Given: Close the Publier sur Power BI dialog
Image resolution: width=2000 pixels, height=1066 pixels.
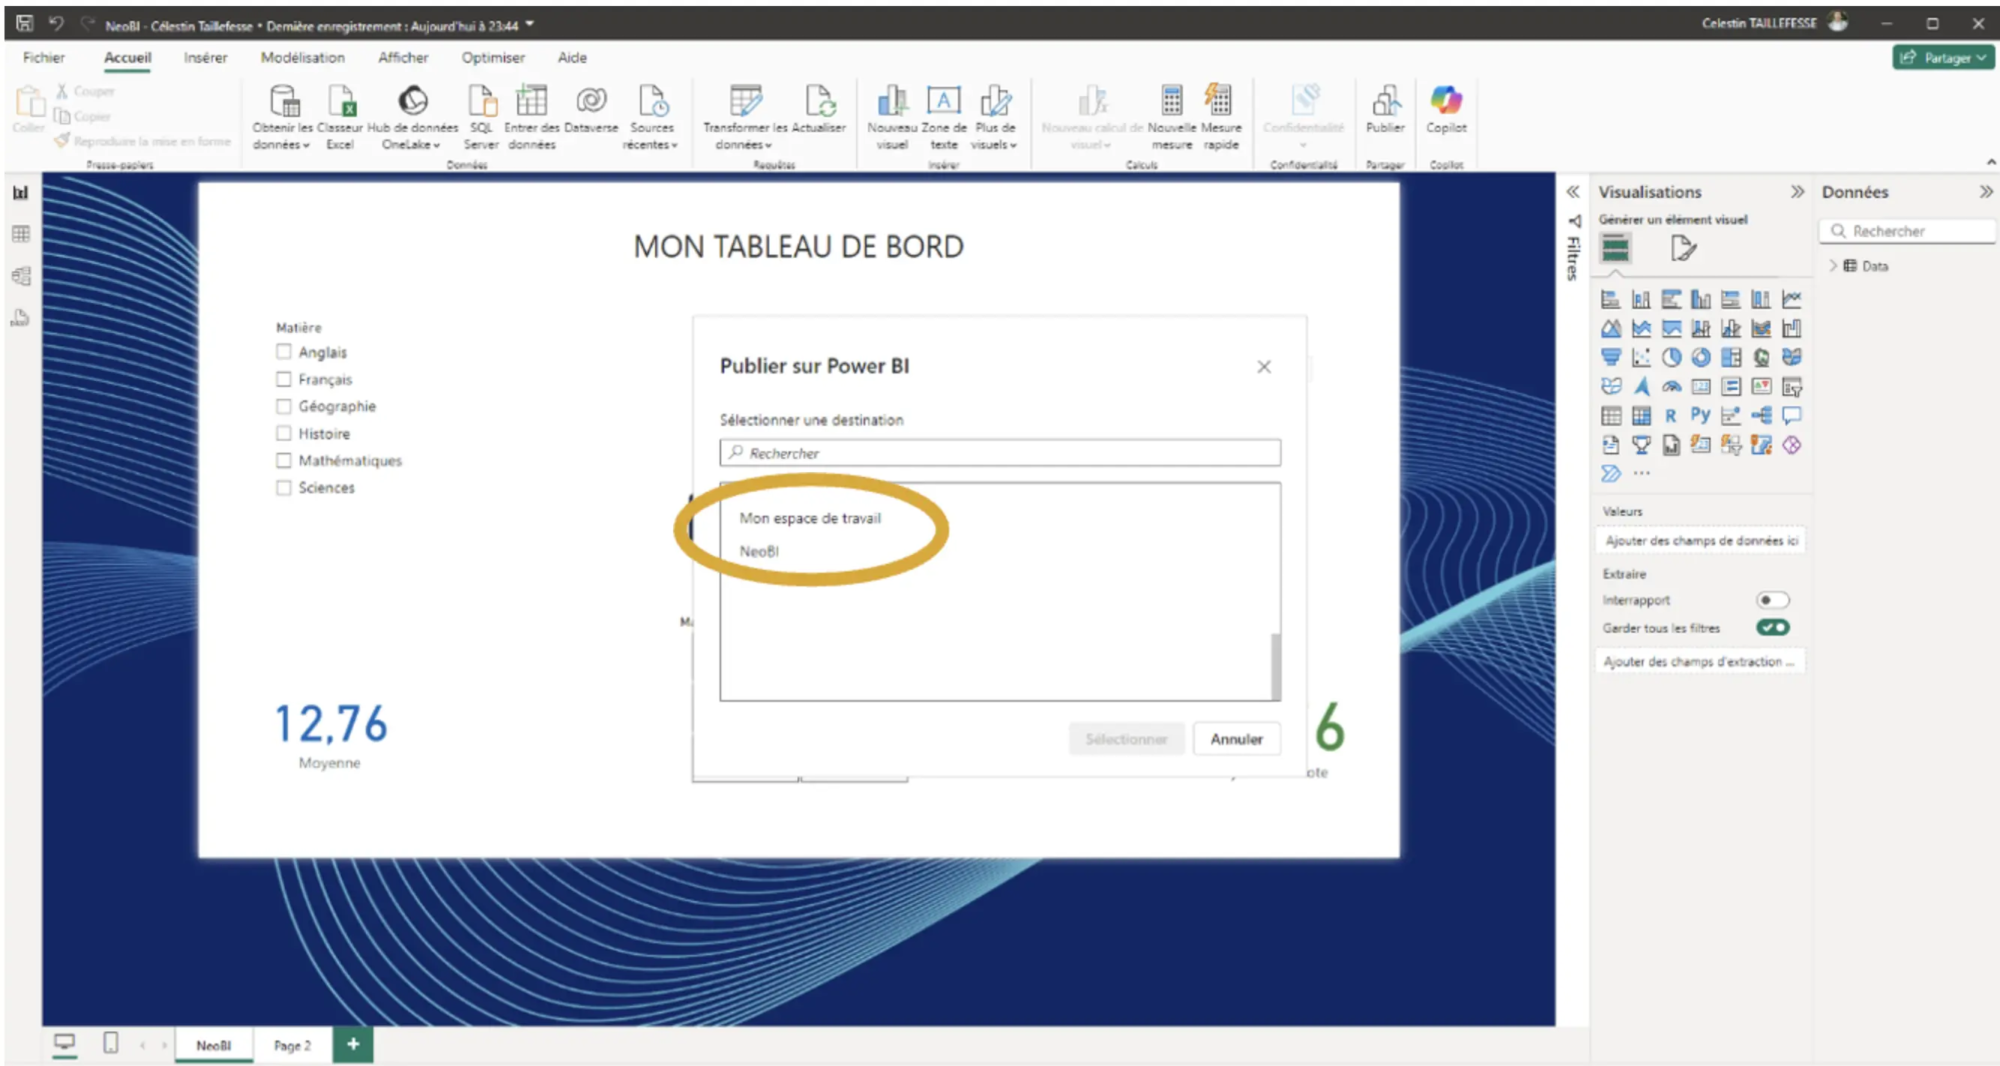Looking at the screenshot, I should pos(1264,367).
